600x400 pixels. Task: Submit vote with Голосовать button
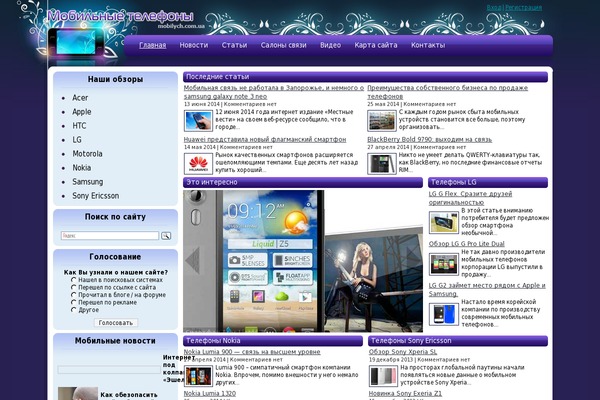[x=116, y=323]
